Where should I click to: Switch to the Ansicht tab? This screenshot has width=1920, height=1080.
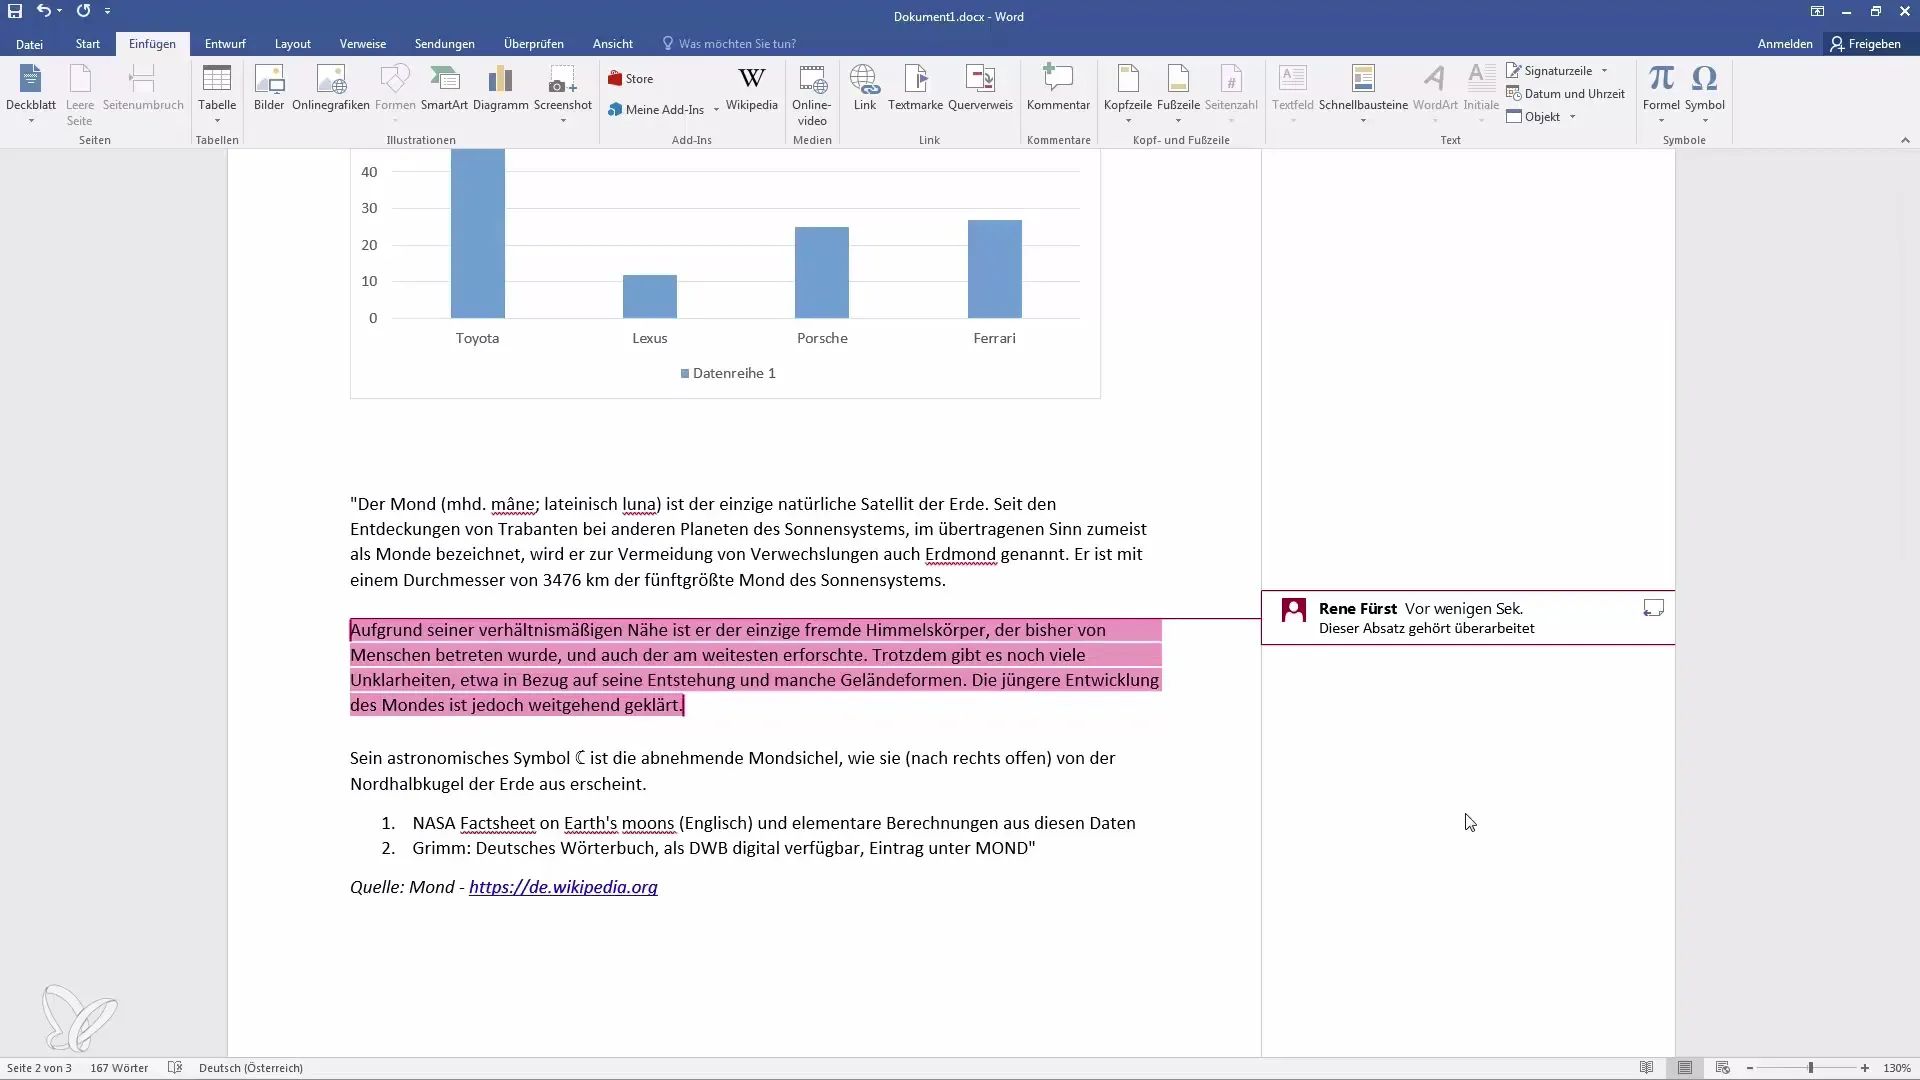[x=613, y=44]
